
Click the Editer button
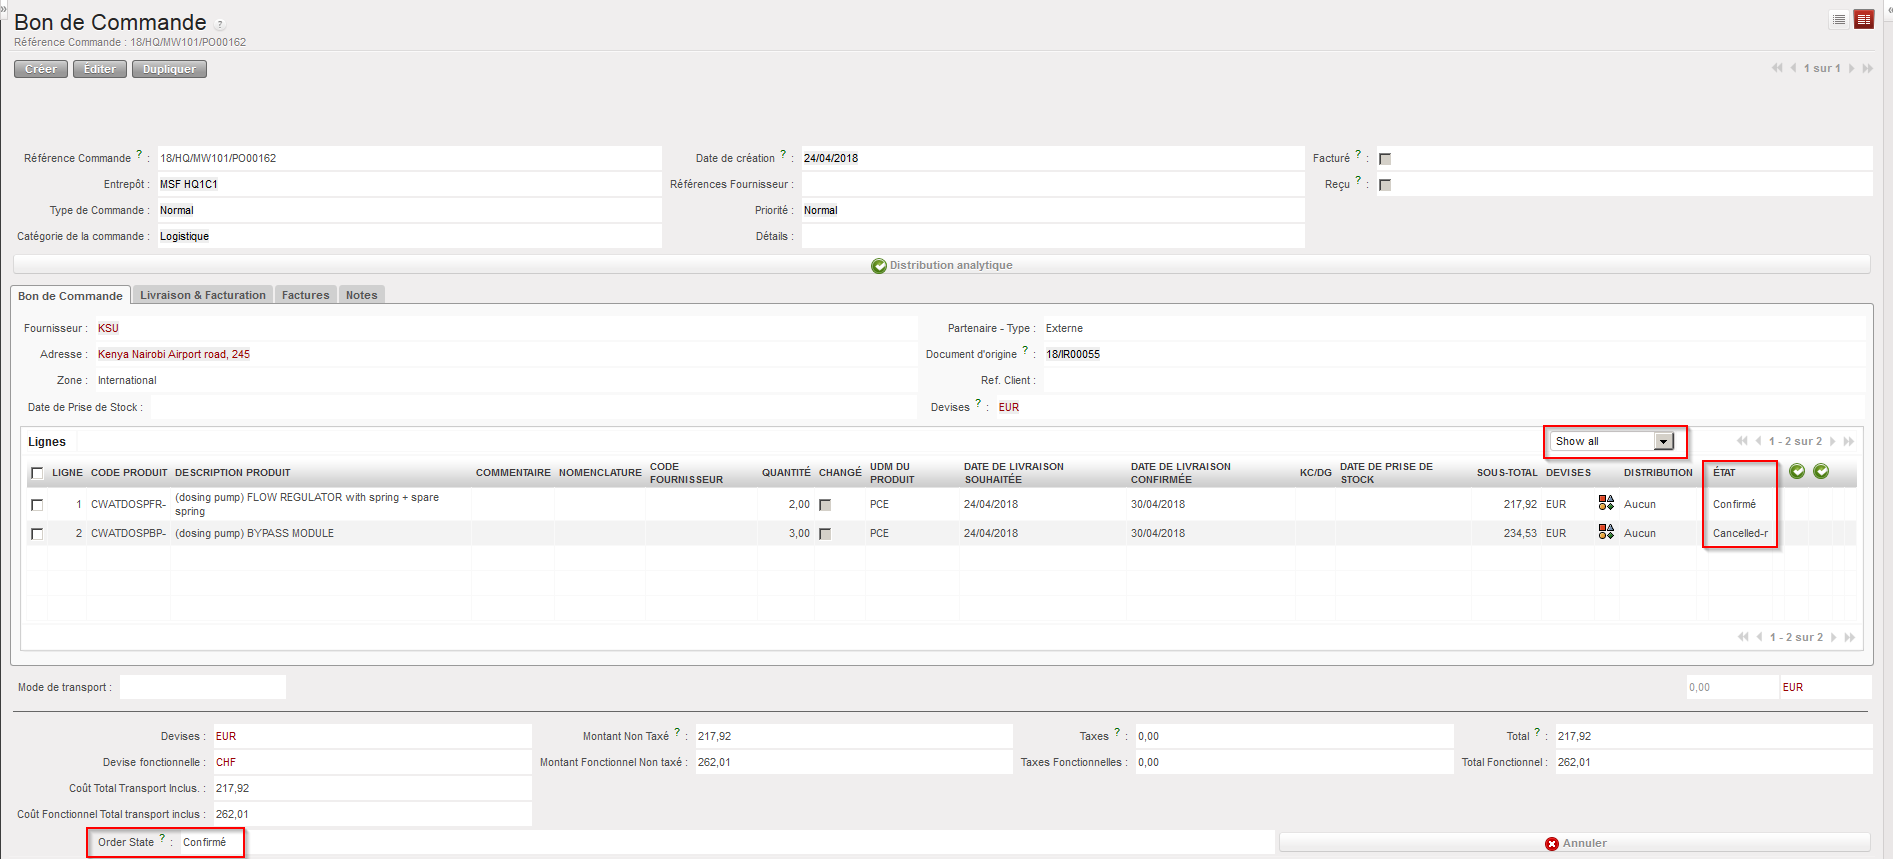coord(100,69)
